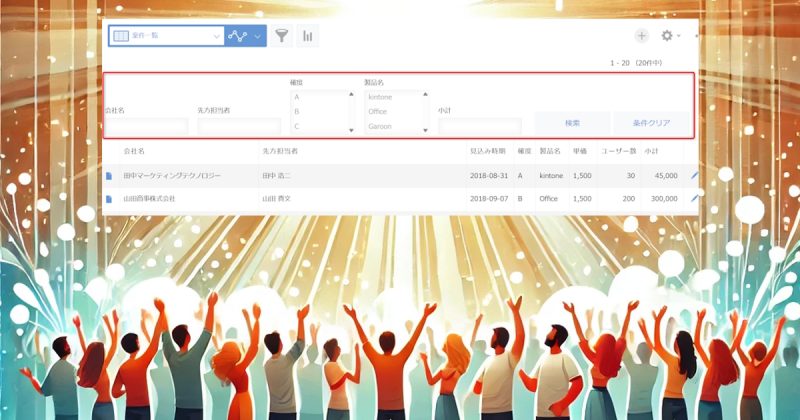Add a new record with plus icon
The height and width of the screenshot is (420, 800).
tap(641, 36)
